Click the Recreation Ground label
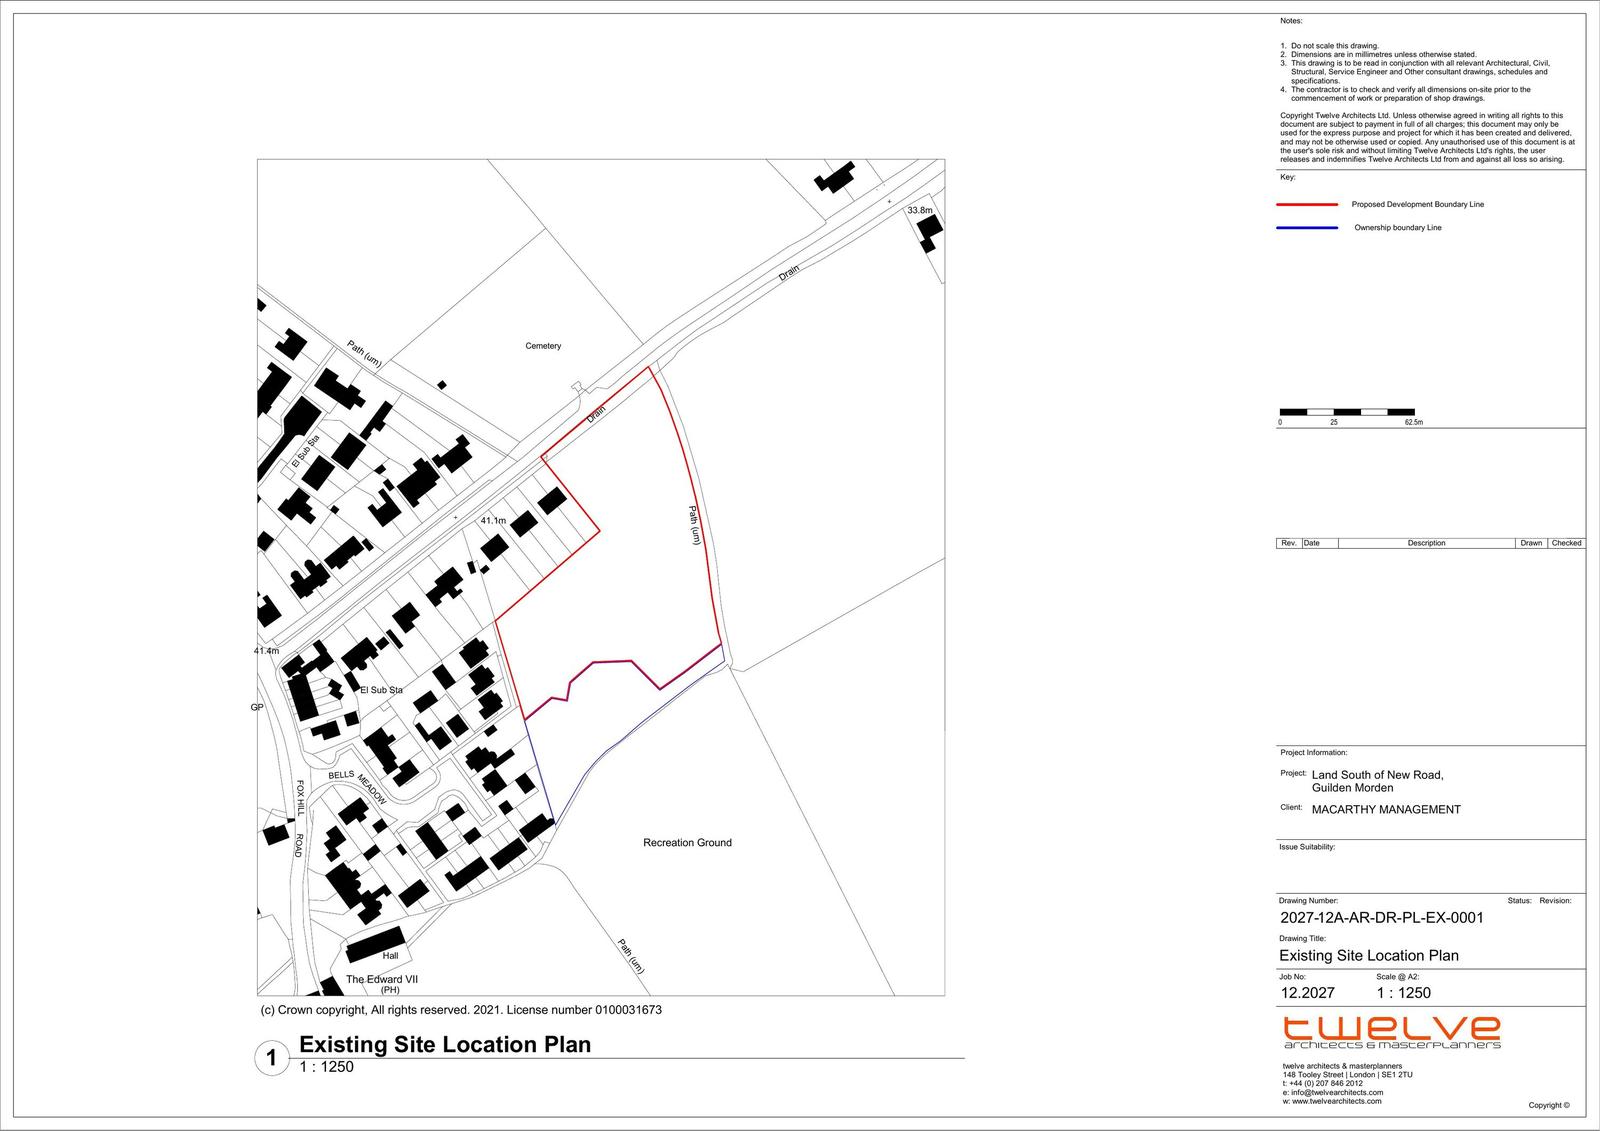This screenshot has height=1131, width=1600. pos(687,843)
